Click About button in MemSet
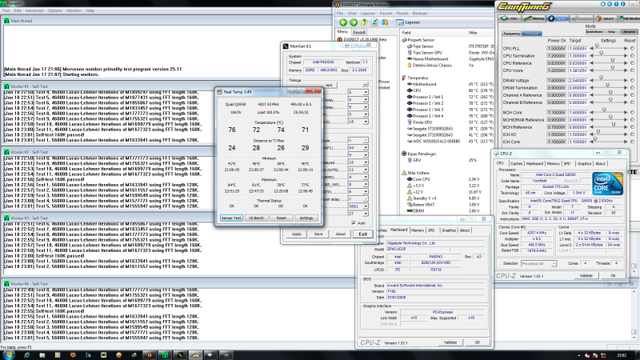This screenshot has width=640, height=360. (340, 234)
